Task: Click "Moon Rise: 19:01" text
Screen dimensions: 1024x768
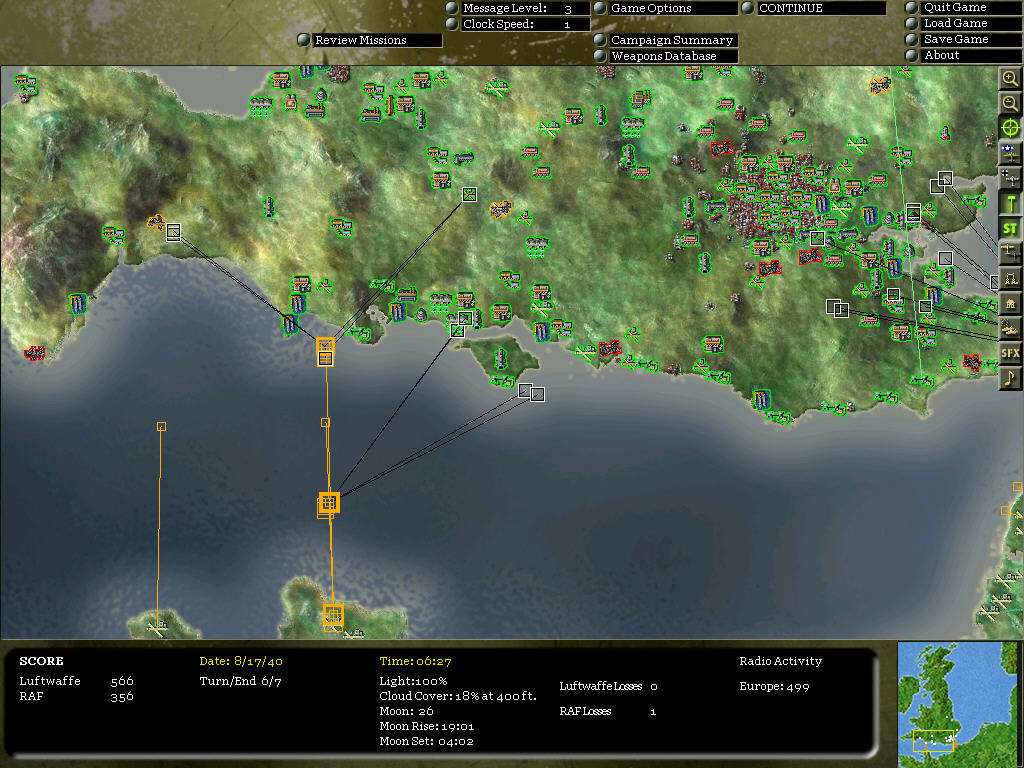Action: pyautogui.click(x=427, y=726)
